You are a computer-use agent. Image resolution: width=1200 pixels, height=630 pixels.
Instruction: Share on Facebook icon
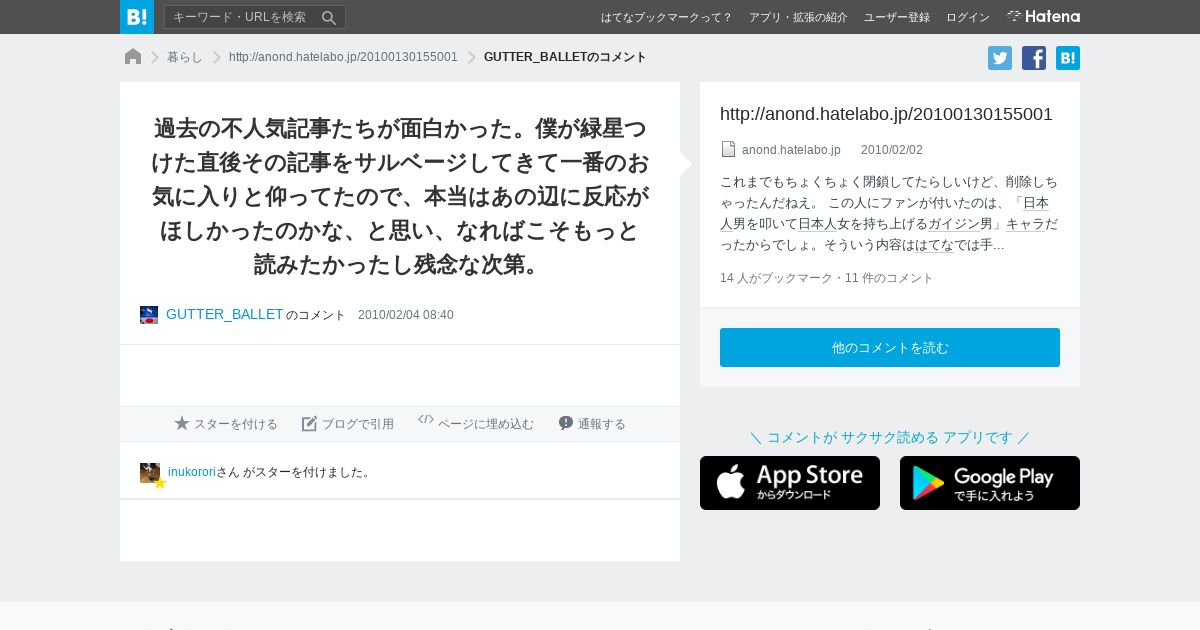click(1034, 58)
